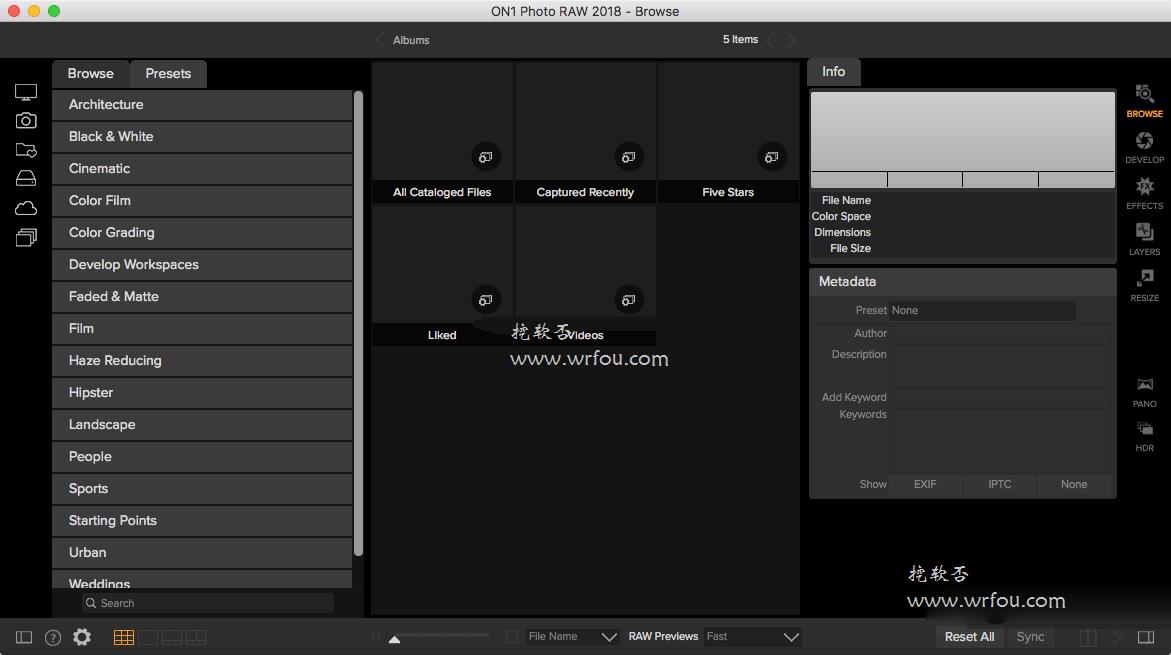Switch to grid view mode
This screenshot has width=1171, height=655.
124,637
